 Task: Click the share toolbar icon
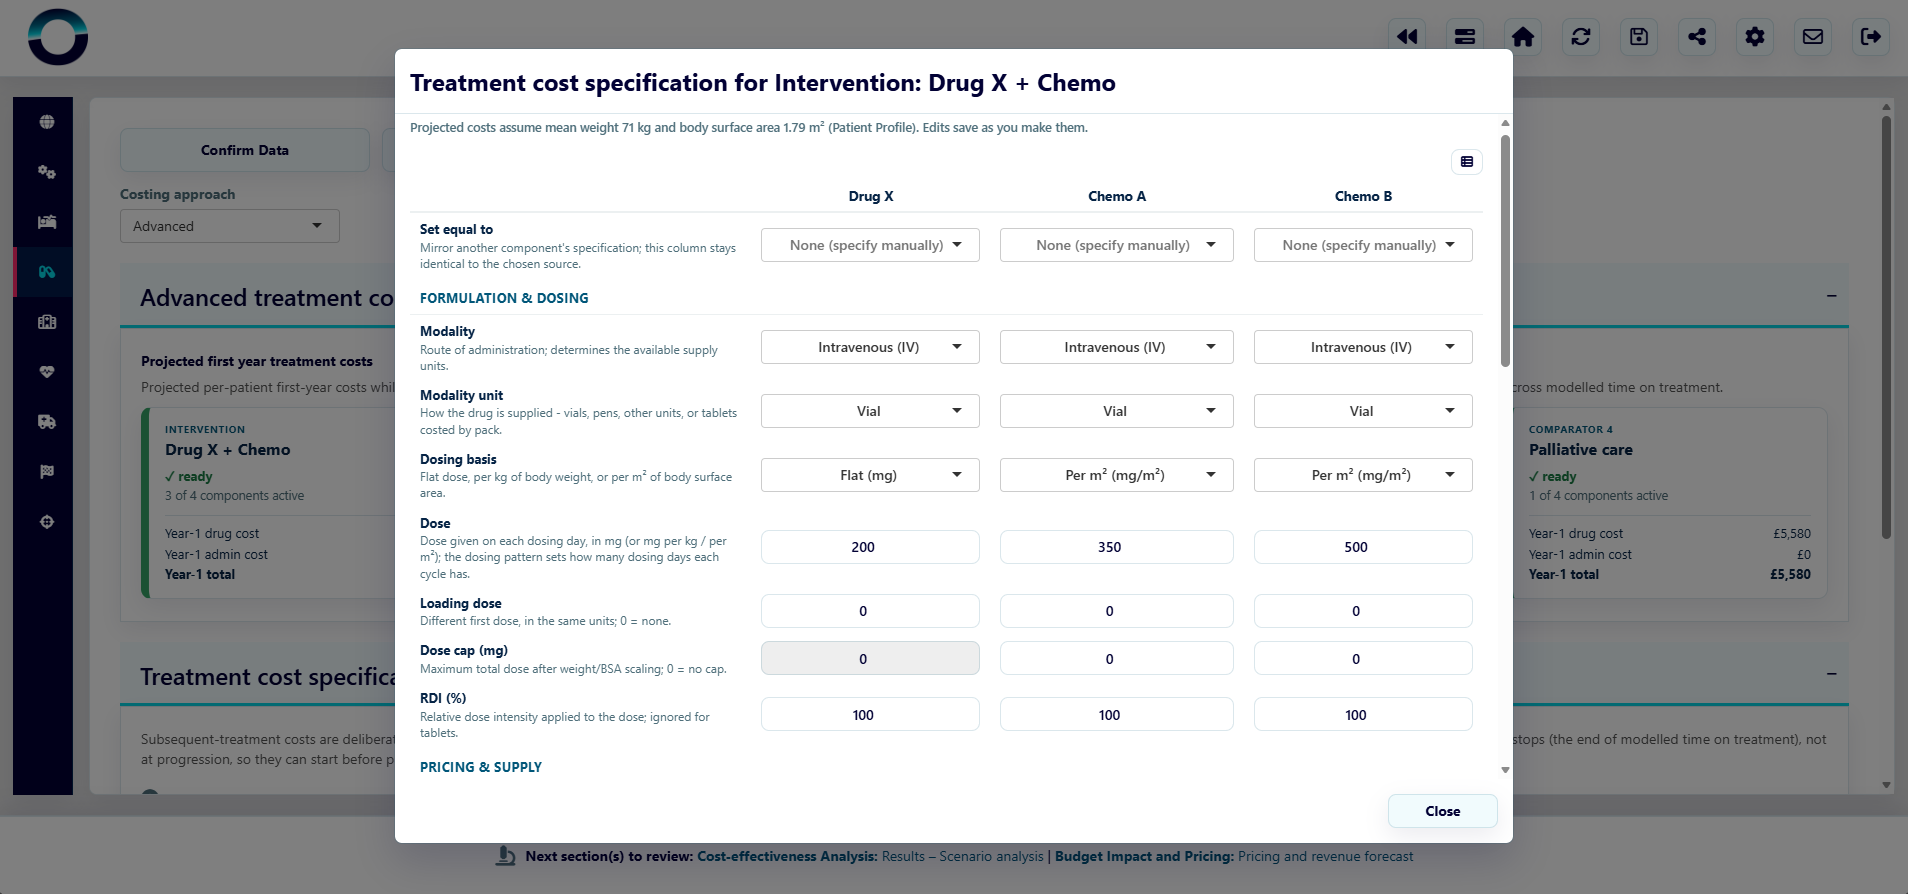tap(1697, 37)
